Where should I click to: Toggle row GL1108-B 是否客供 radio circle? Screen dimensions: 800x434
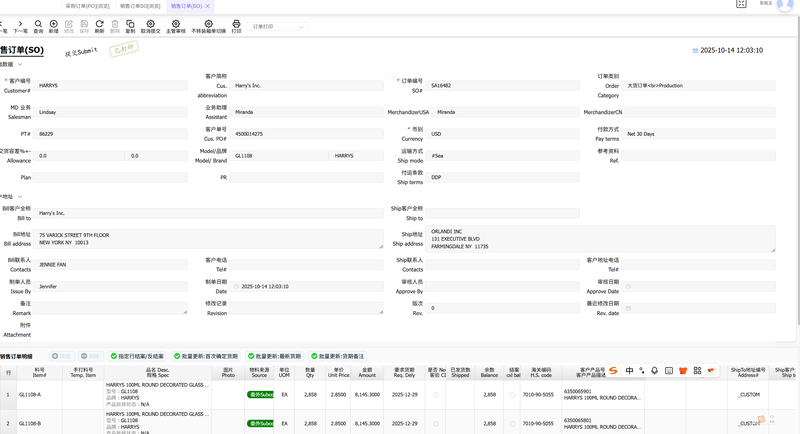[436, 423]
